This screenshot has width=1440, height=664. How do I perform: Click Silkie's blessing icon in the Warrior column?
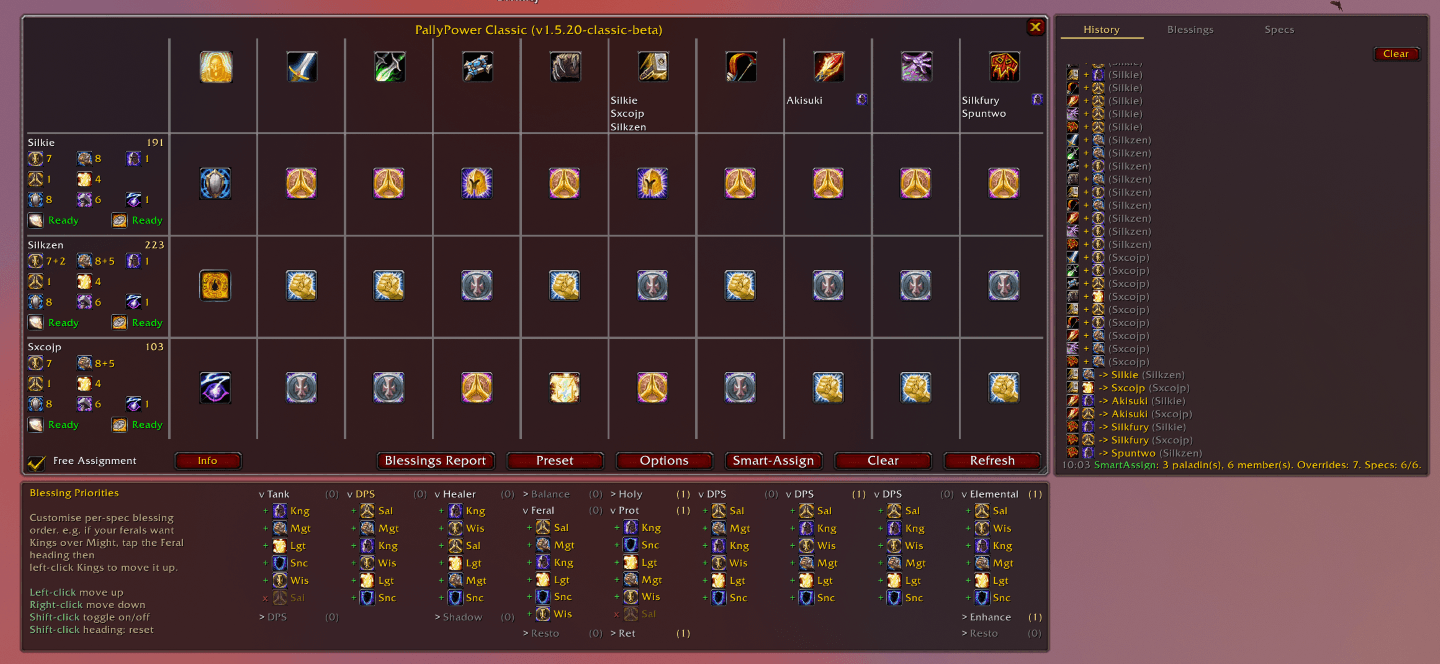302,183
